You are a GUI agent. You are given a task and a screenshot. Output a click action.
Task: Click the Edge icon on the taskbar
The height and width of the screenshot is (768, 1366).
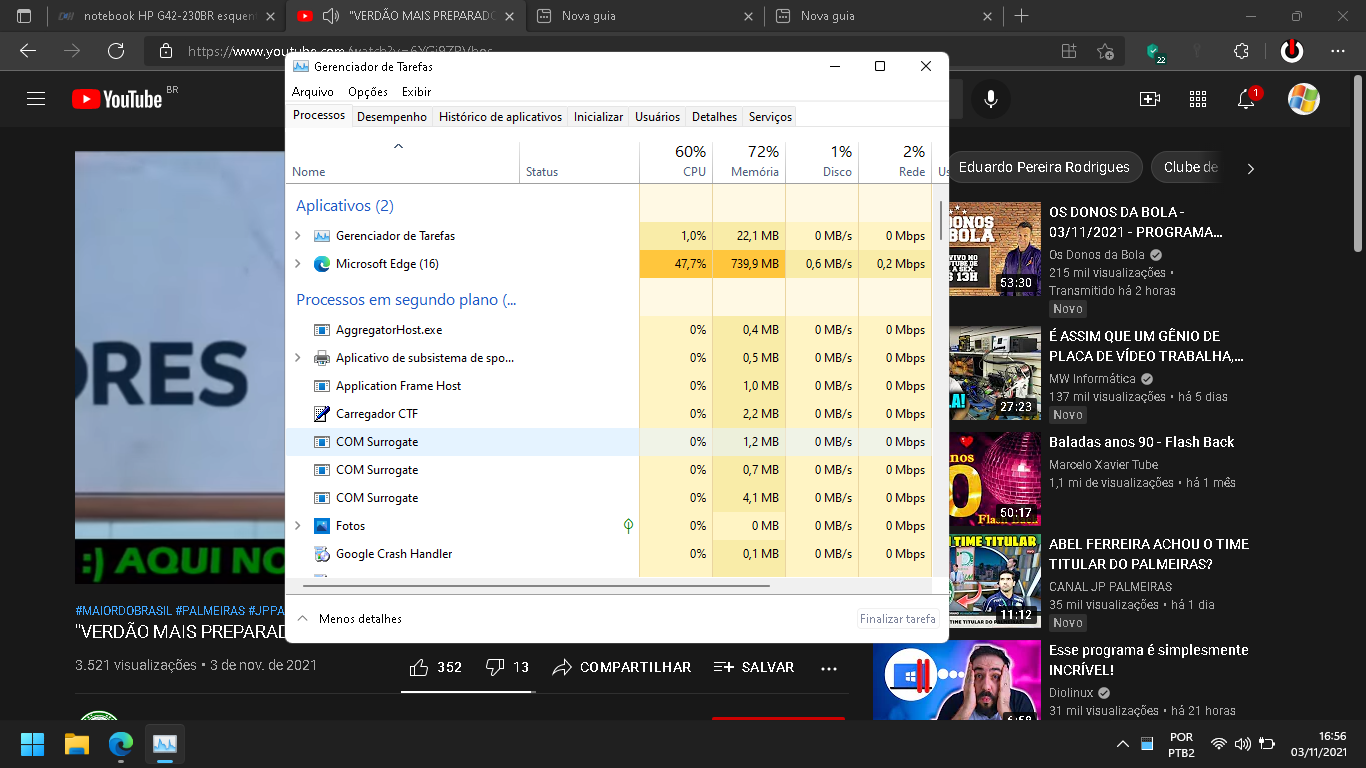[121, 744]
